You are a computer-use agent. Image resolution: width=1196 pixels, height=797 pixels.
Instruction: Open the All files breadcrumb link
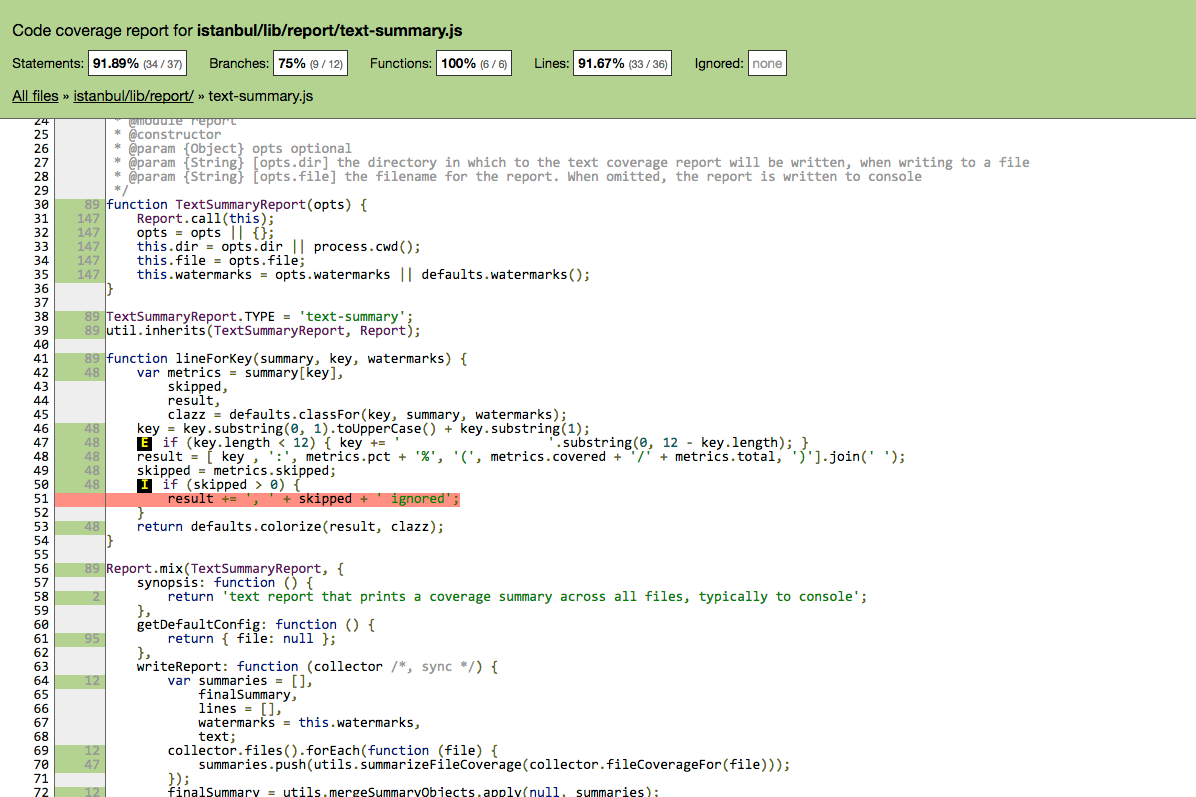coord(35,96)
